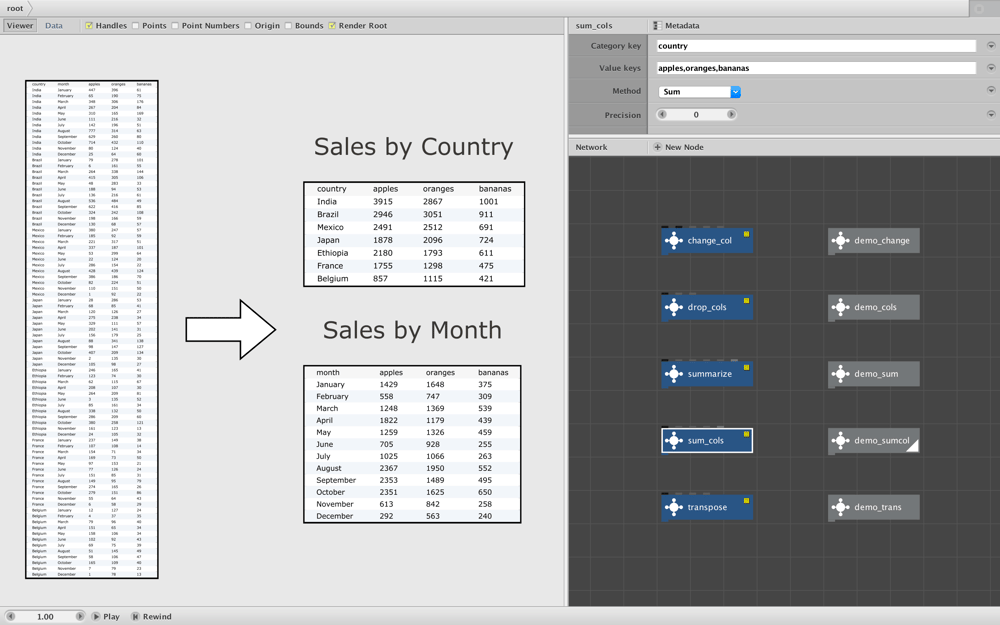Open the Value keys parameter menu arrow
This screenshot has width=1000, height=625.
[x=991, y=68]
